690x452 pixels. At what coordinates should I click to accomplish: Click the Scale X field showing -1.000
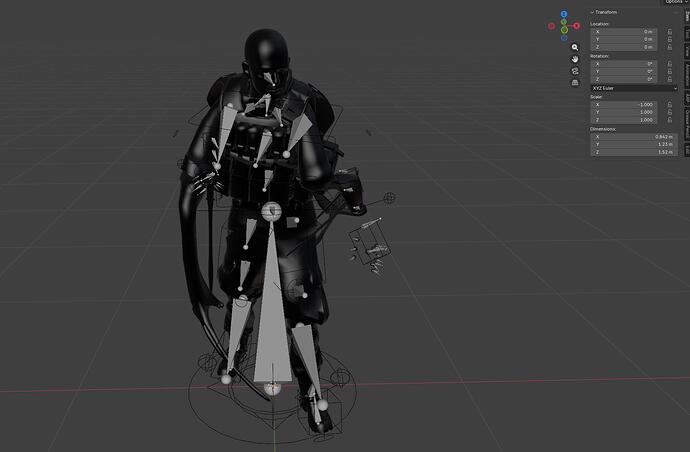point(624,105)
